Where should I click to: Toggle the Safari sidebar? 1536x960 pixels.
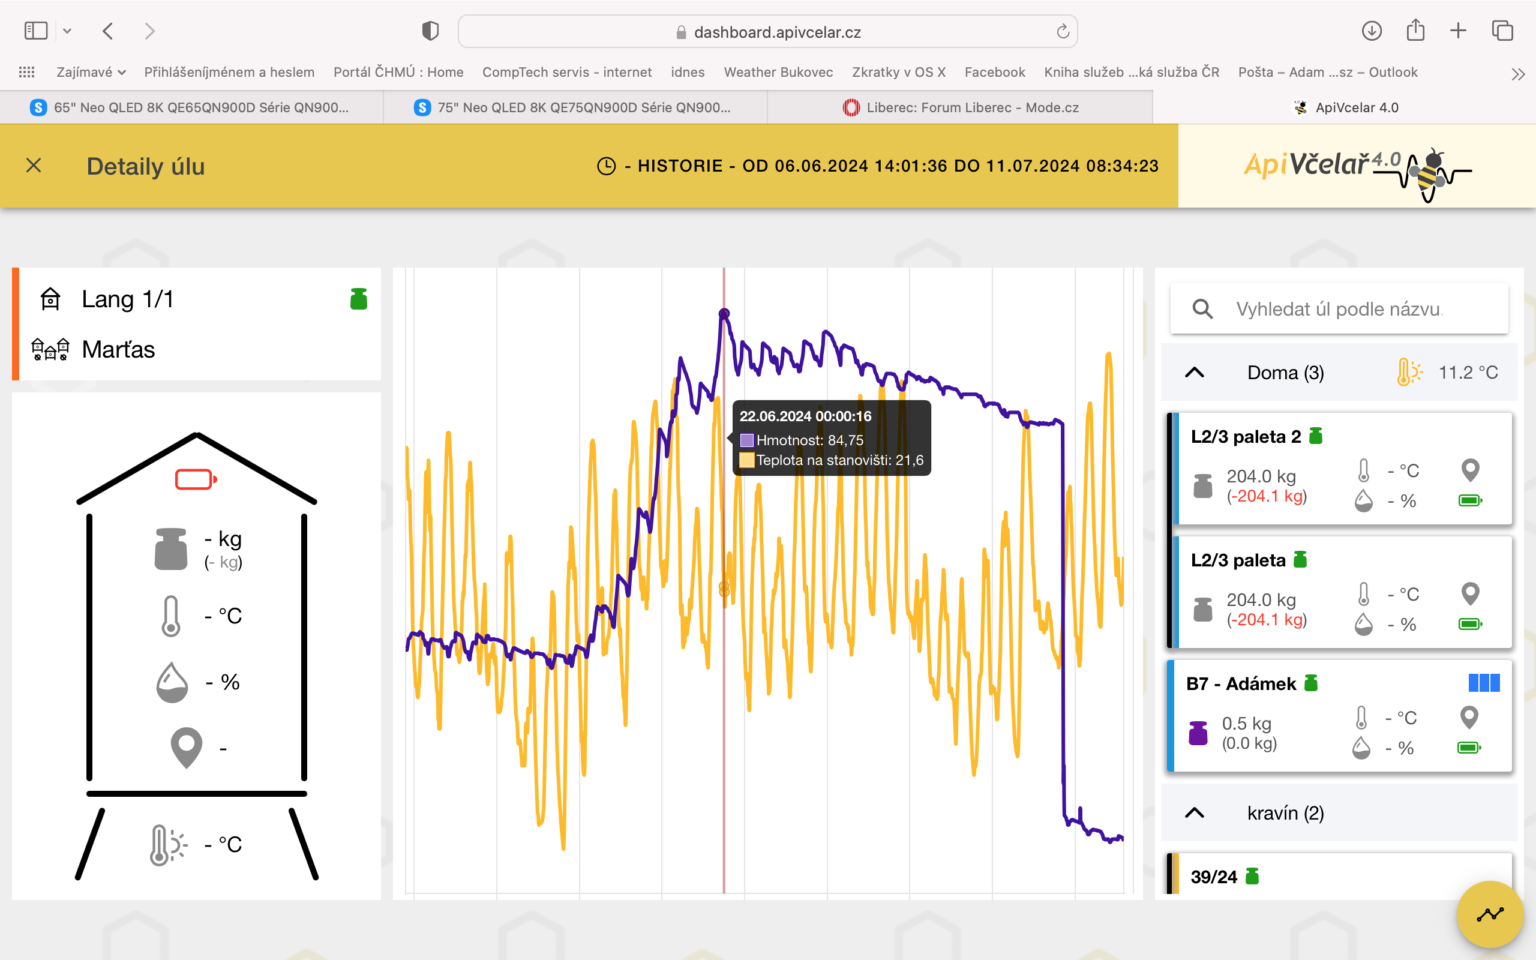pos(36,31)
